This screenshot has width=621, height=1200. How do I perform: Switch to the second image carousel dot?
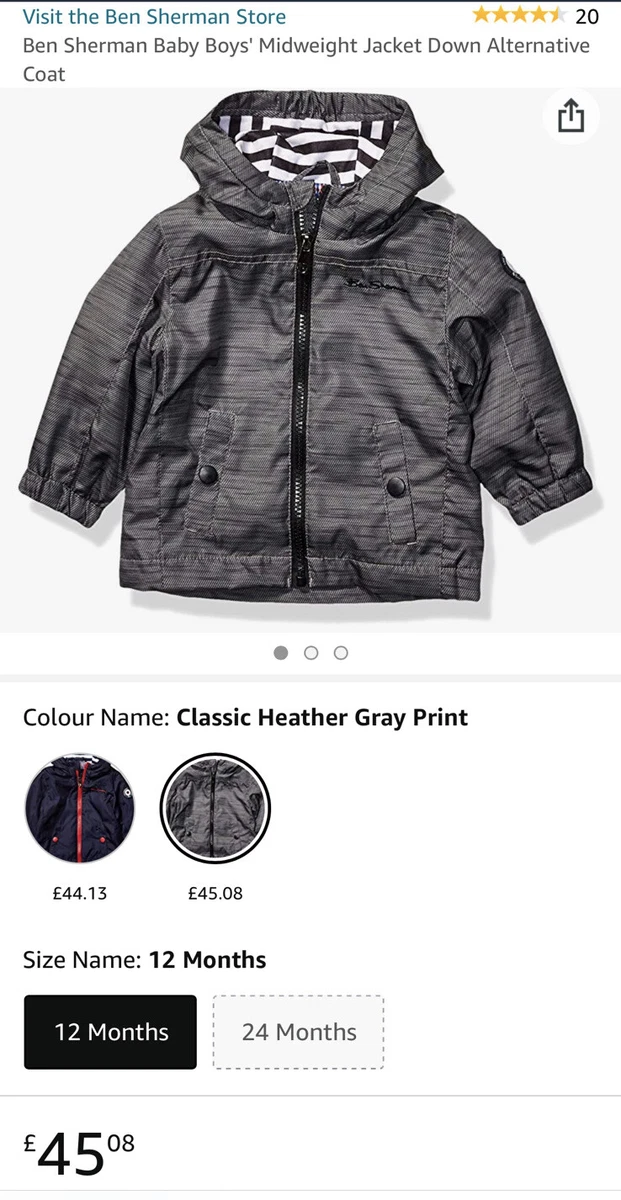tap(311, 653)
